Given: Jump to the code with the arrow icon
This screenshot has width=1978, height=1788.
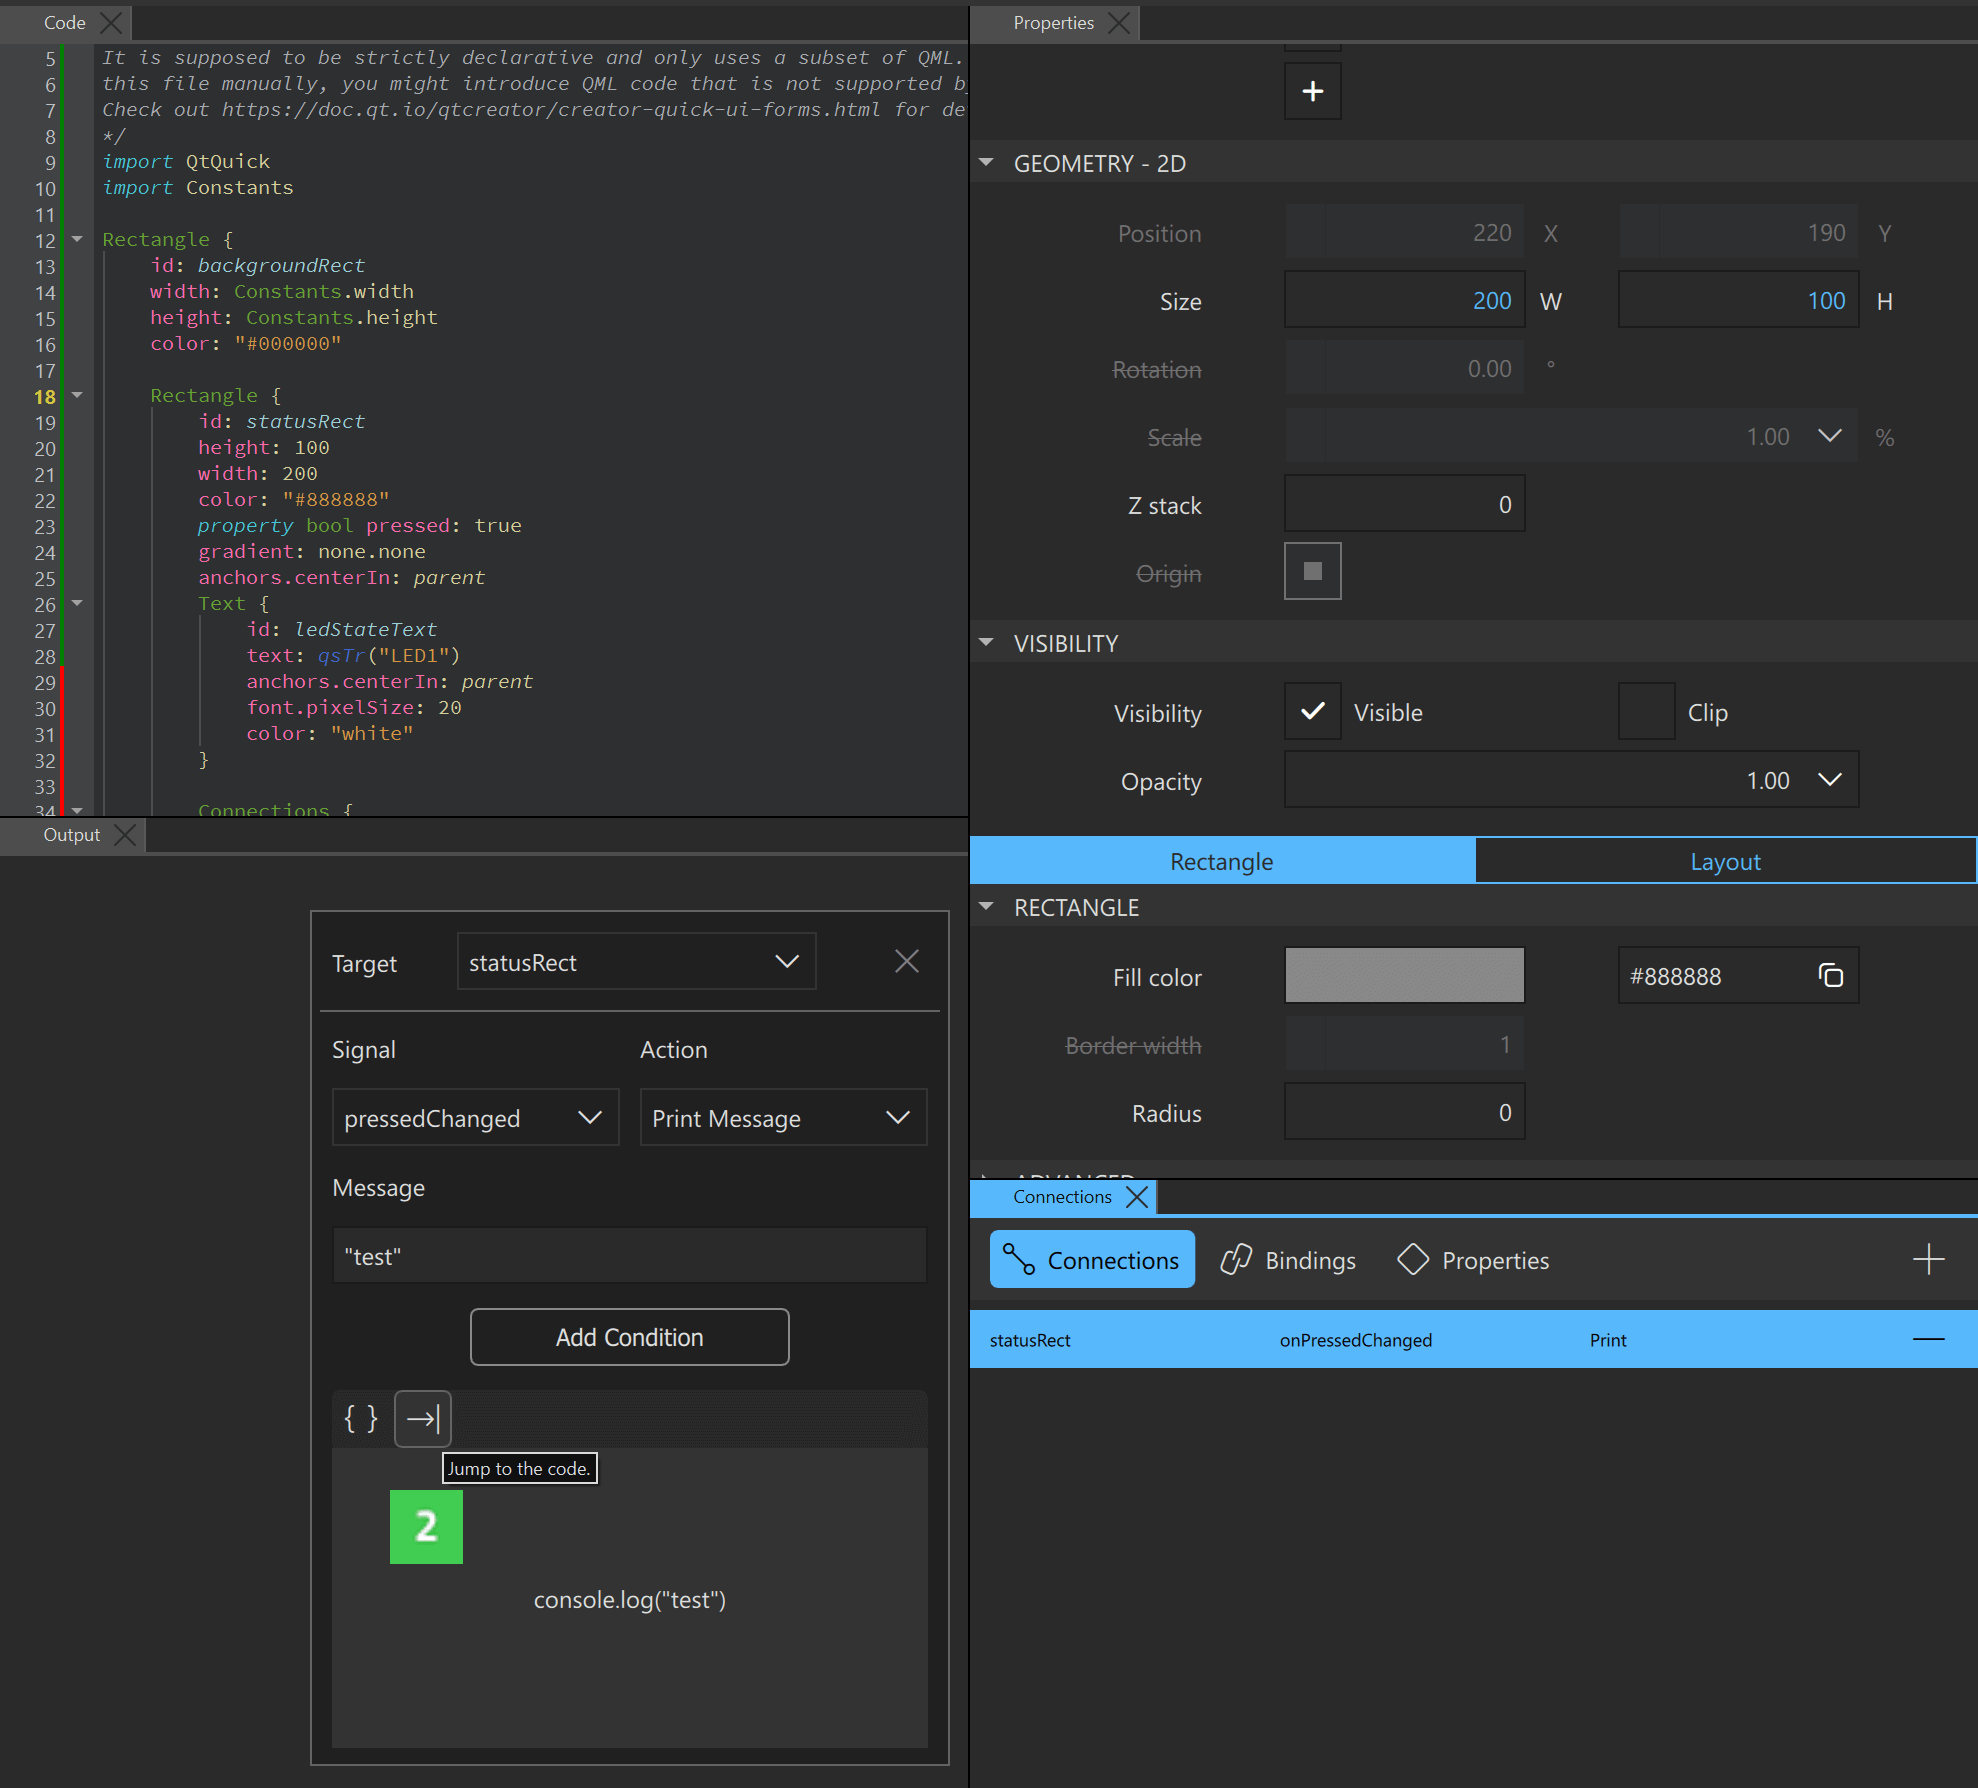Looking at the screenshot, I should click(422, 1418).
